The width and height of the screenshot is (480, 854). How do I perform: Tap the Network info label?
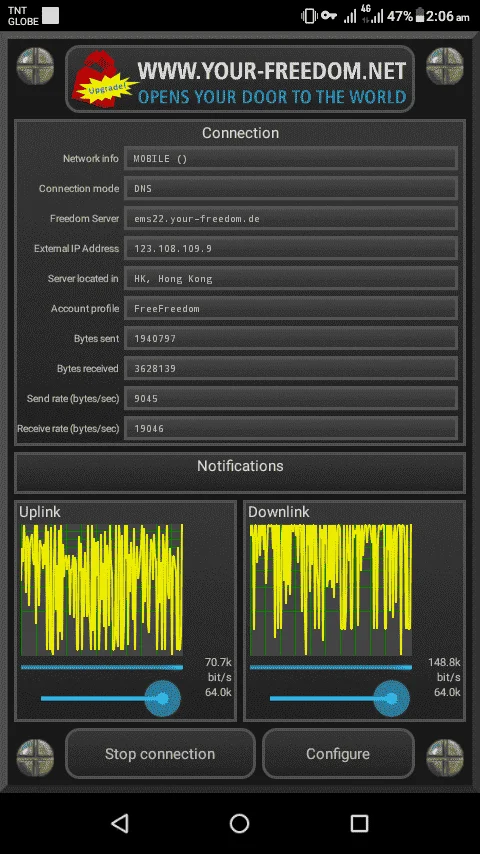(x=90, y=159)
